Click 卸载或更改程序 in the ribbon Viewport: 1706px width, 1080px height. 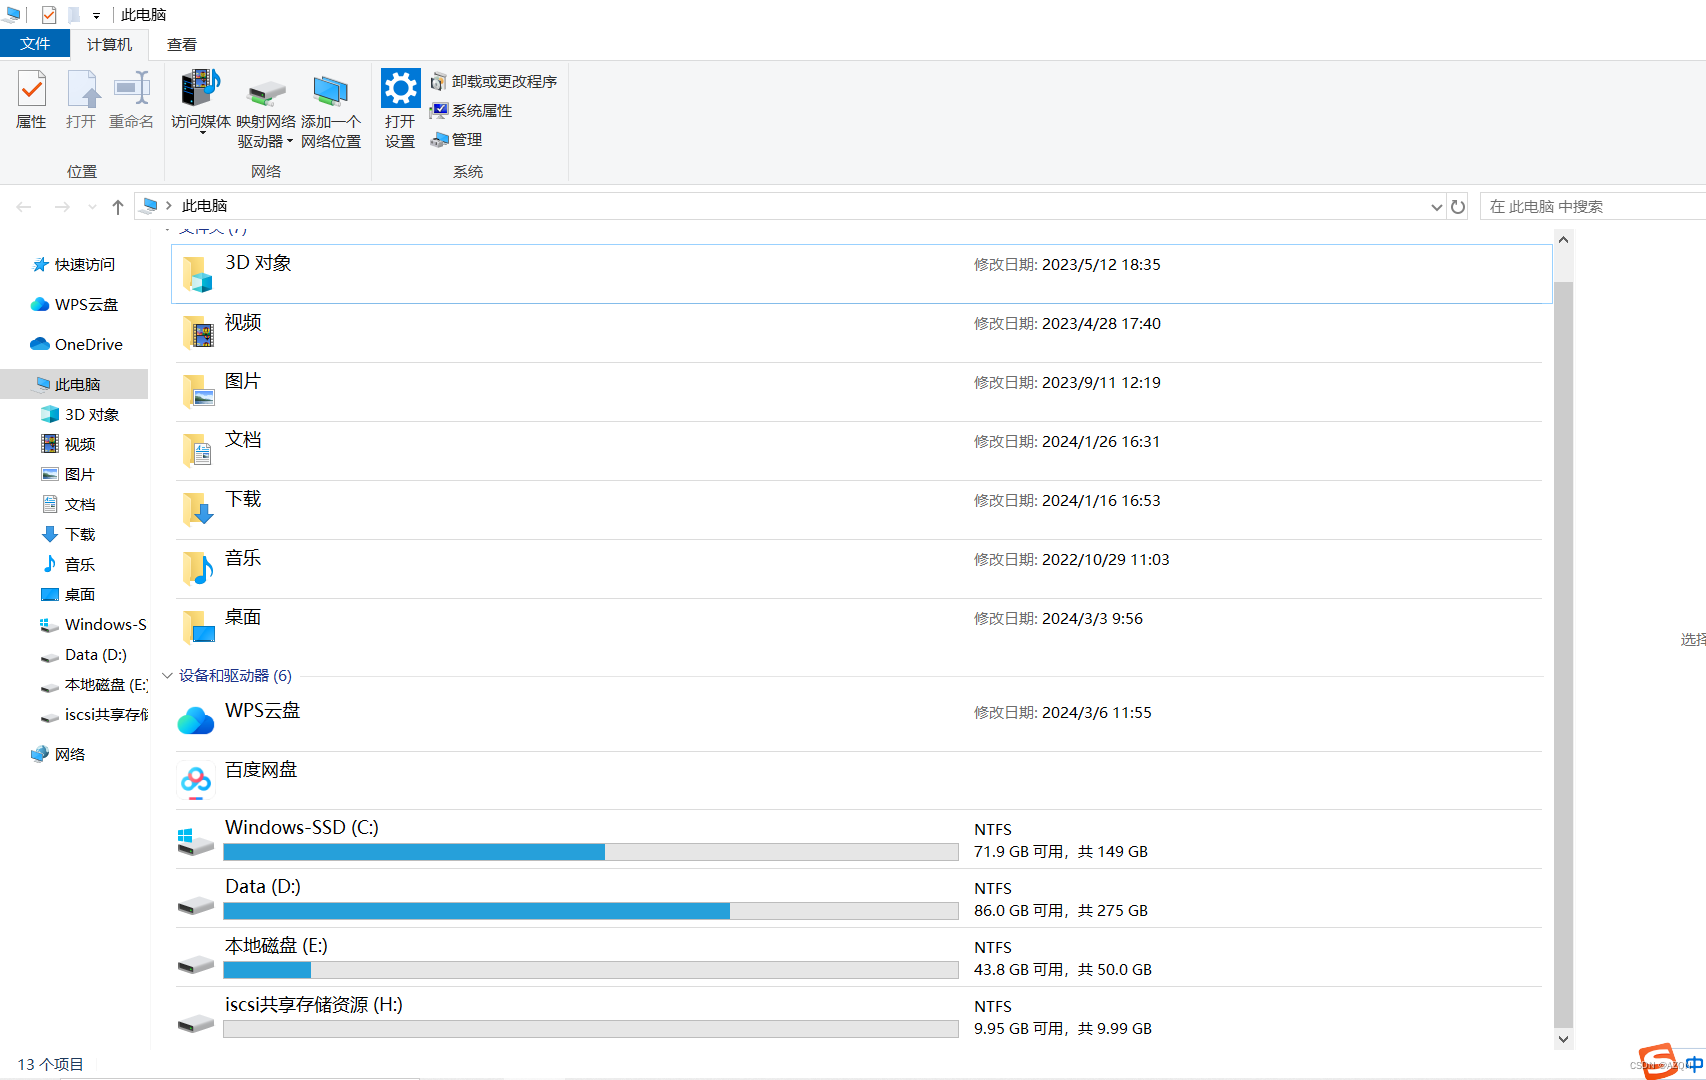494,81
